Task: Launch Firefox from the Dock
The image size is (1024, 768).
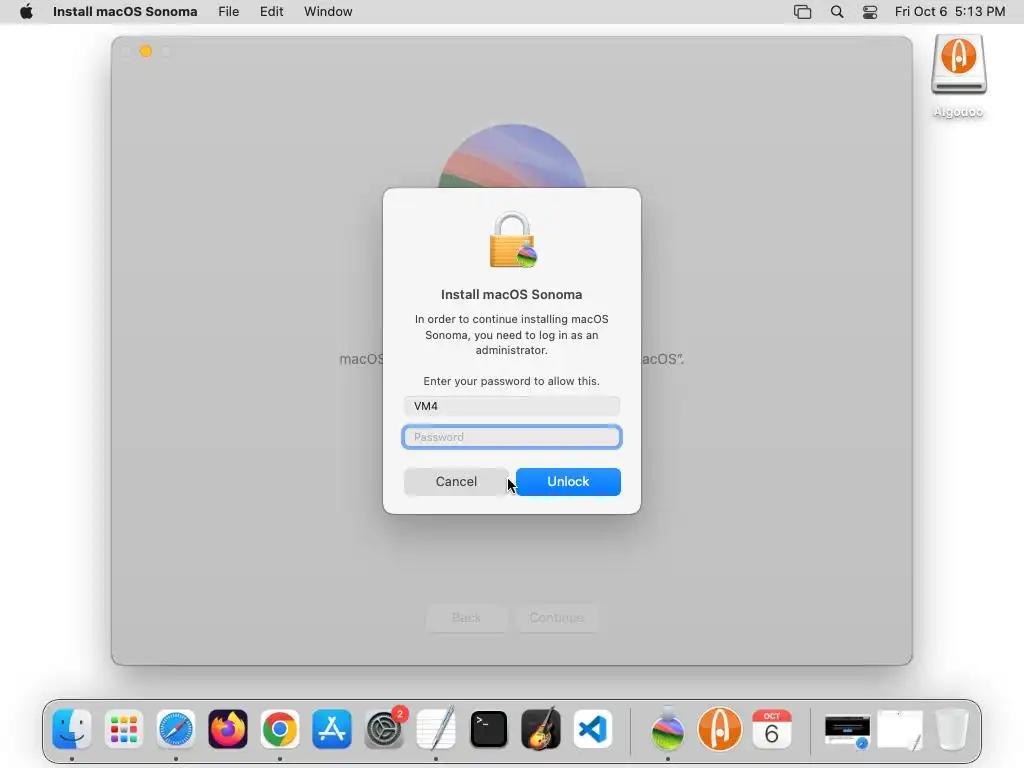Action: click(x=228, y=729)
